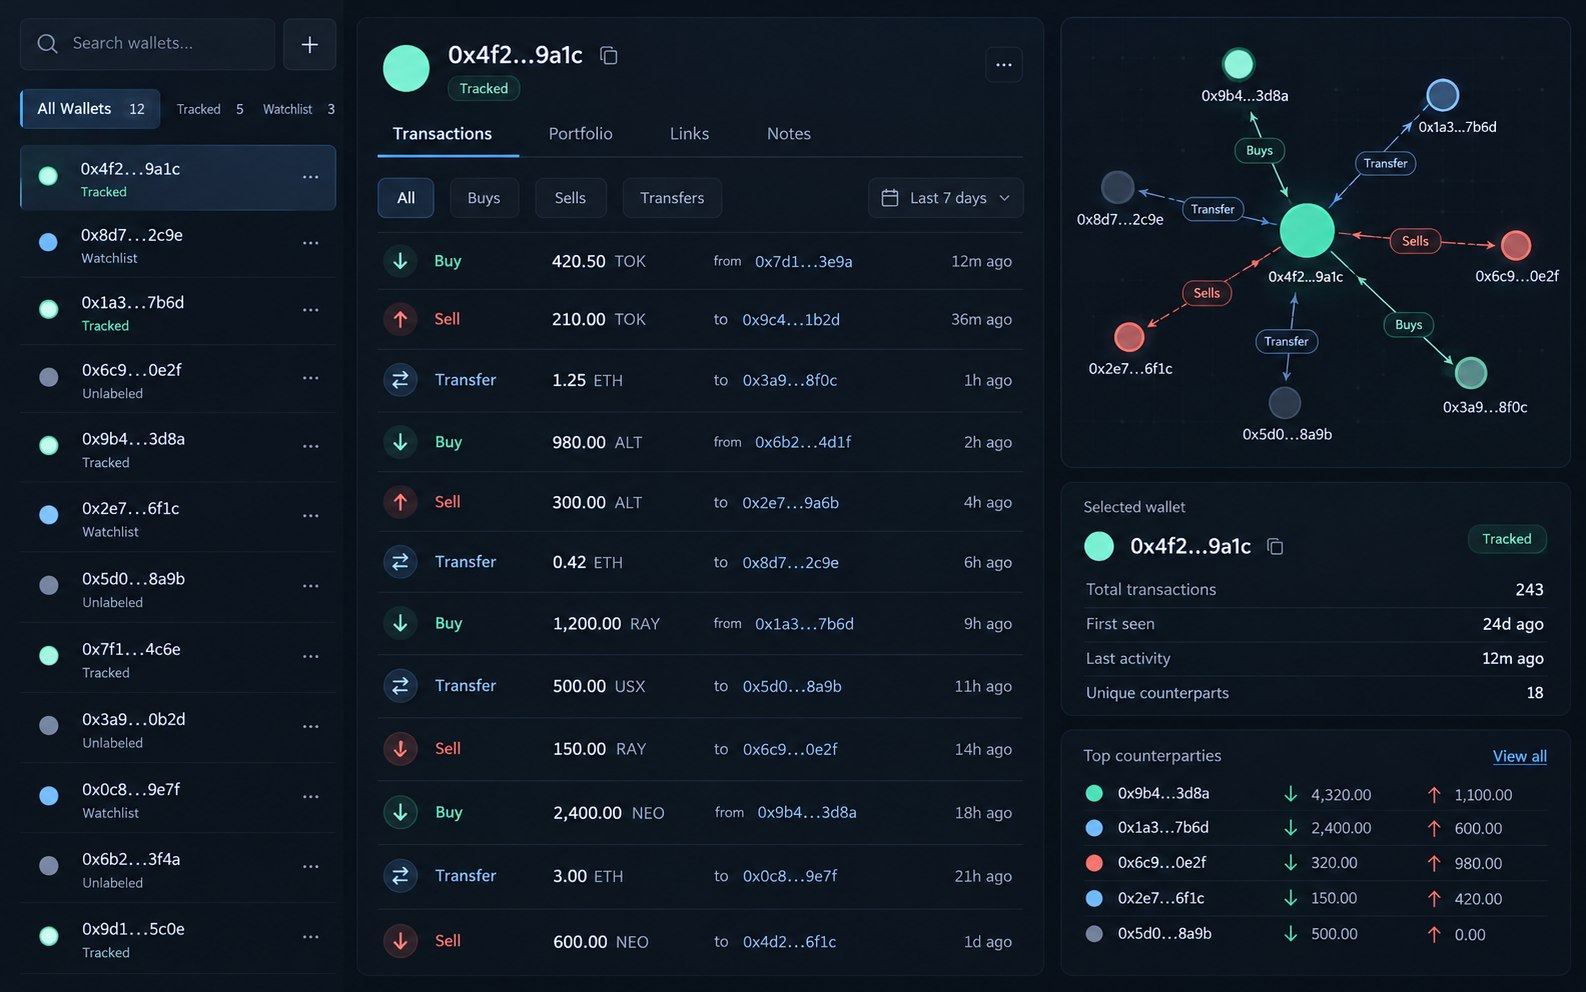Click the large wallet avatar in header
This screenshot has height=992, width=1586.
tap(406, 68)
